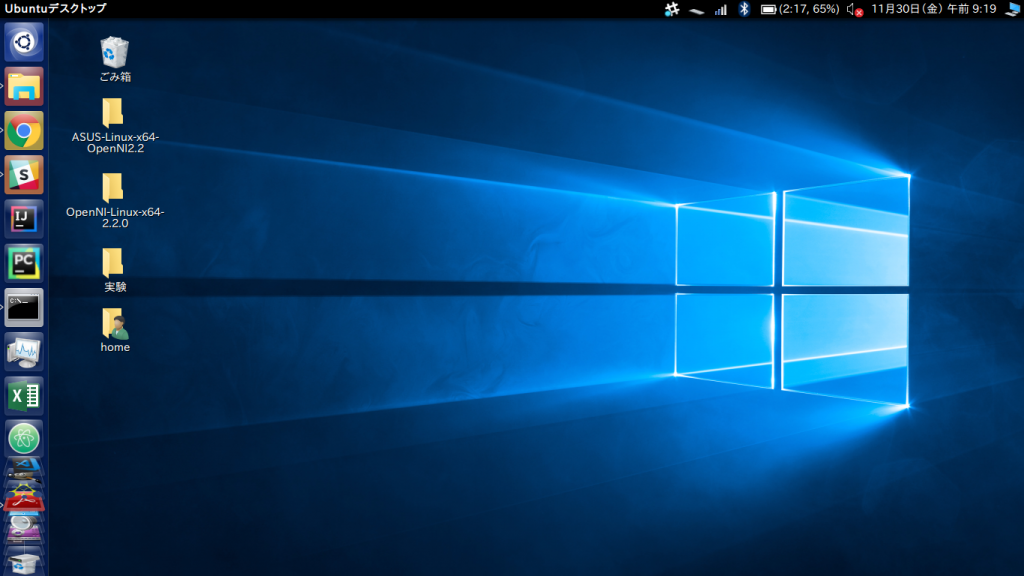Open the Atom editor from the dock
The width and height of the screenshot is (1024, 576).
pyautogui.click(x=24, y=438)
